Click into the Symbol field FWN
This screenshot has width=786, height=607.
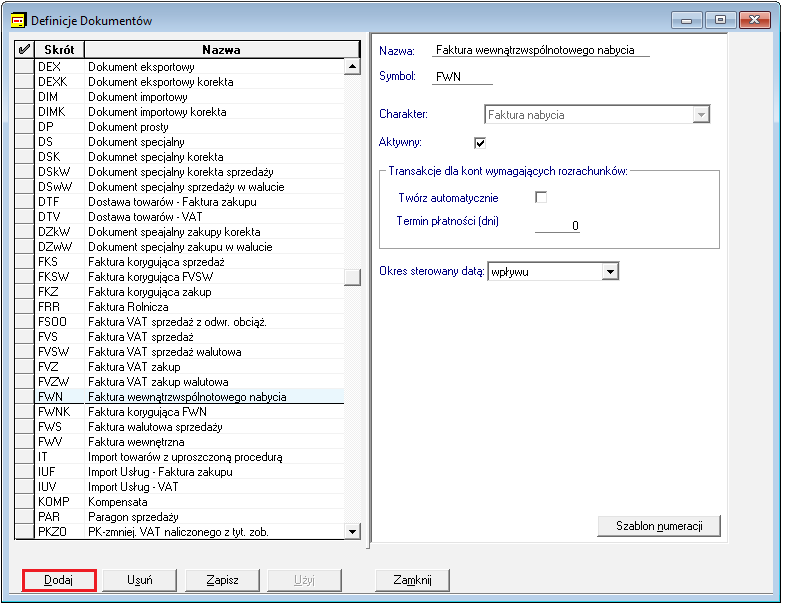pos(462,77)
